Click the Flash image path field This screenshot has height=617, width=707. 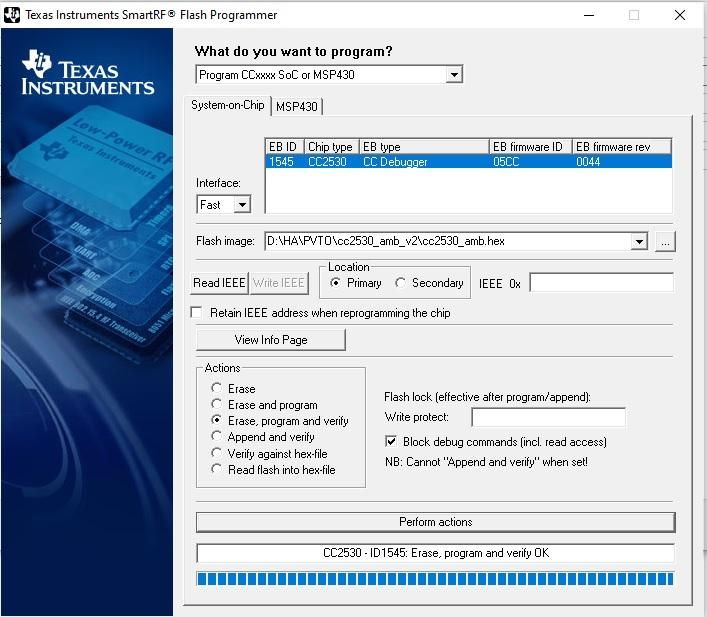coord(448,241)
